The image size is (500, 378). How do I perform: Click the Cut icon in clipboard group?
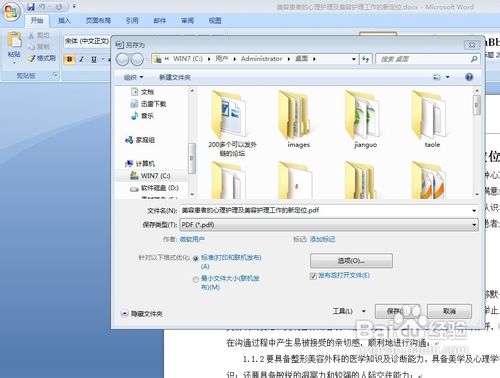[32, 35]
